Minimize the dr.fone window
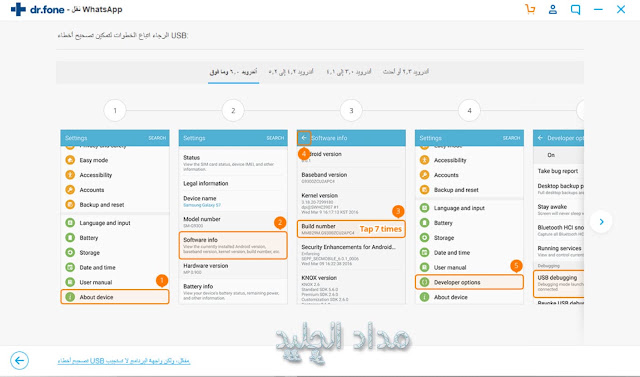 598,9
